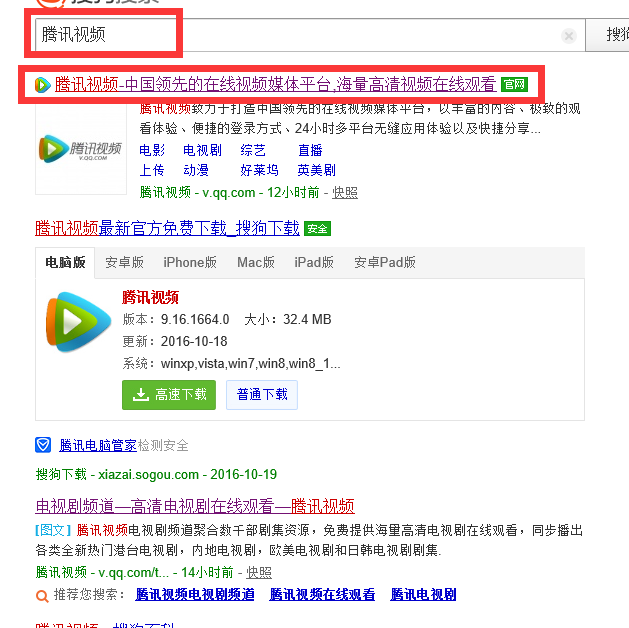Click the green 腾讯视频 - v.qq.com - 12小时前 line
629x628 pixels.
point(229,193)
